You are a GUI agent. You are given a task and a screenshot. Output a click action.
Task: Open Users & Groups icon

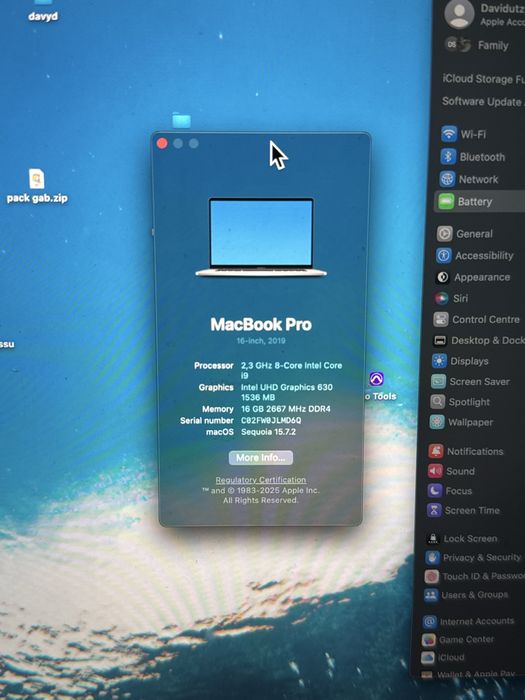coord(430,595)
